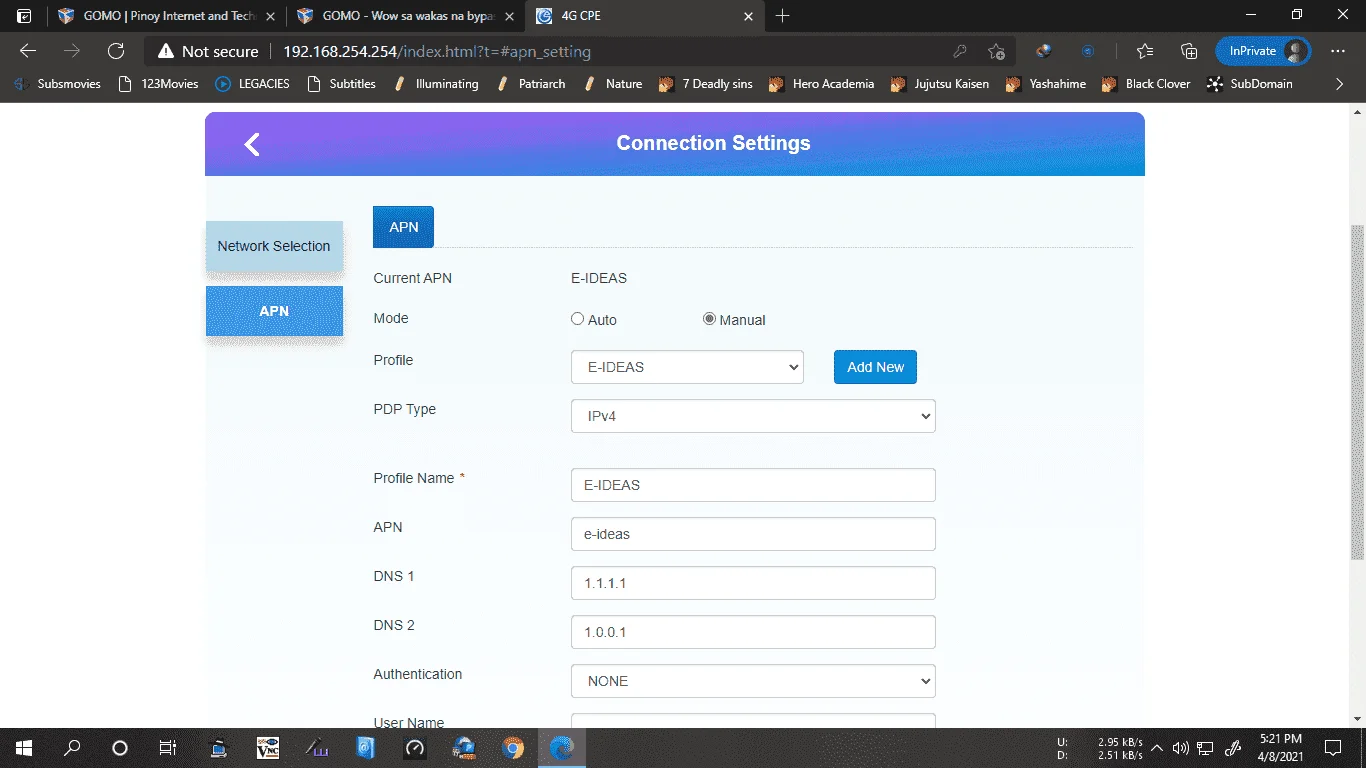Select the Auto mode radio button
The image size is (1366, 768).
pos(577,319)
